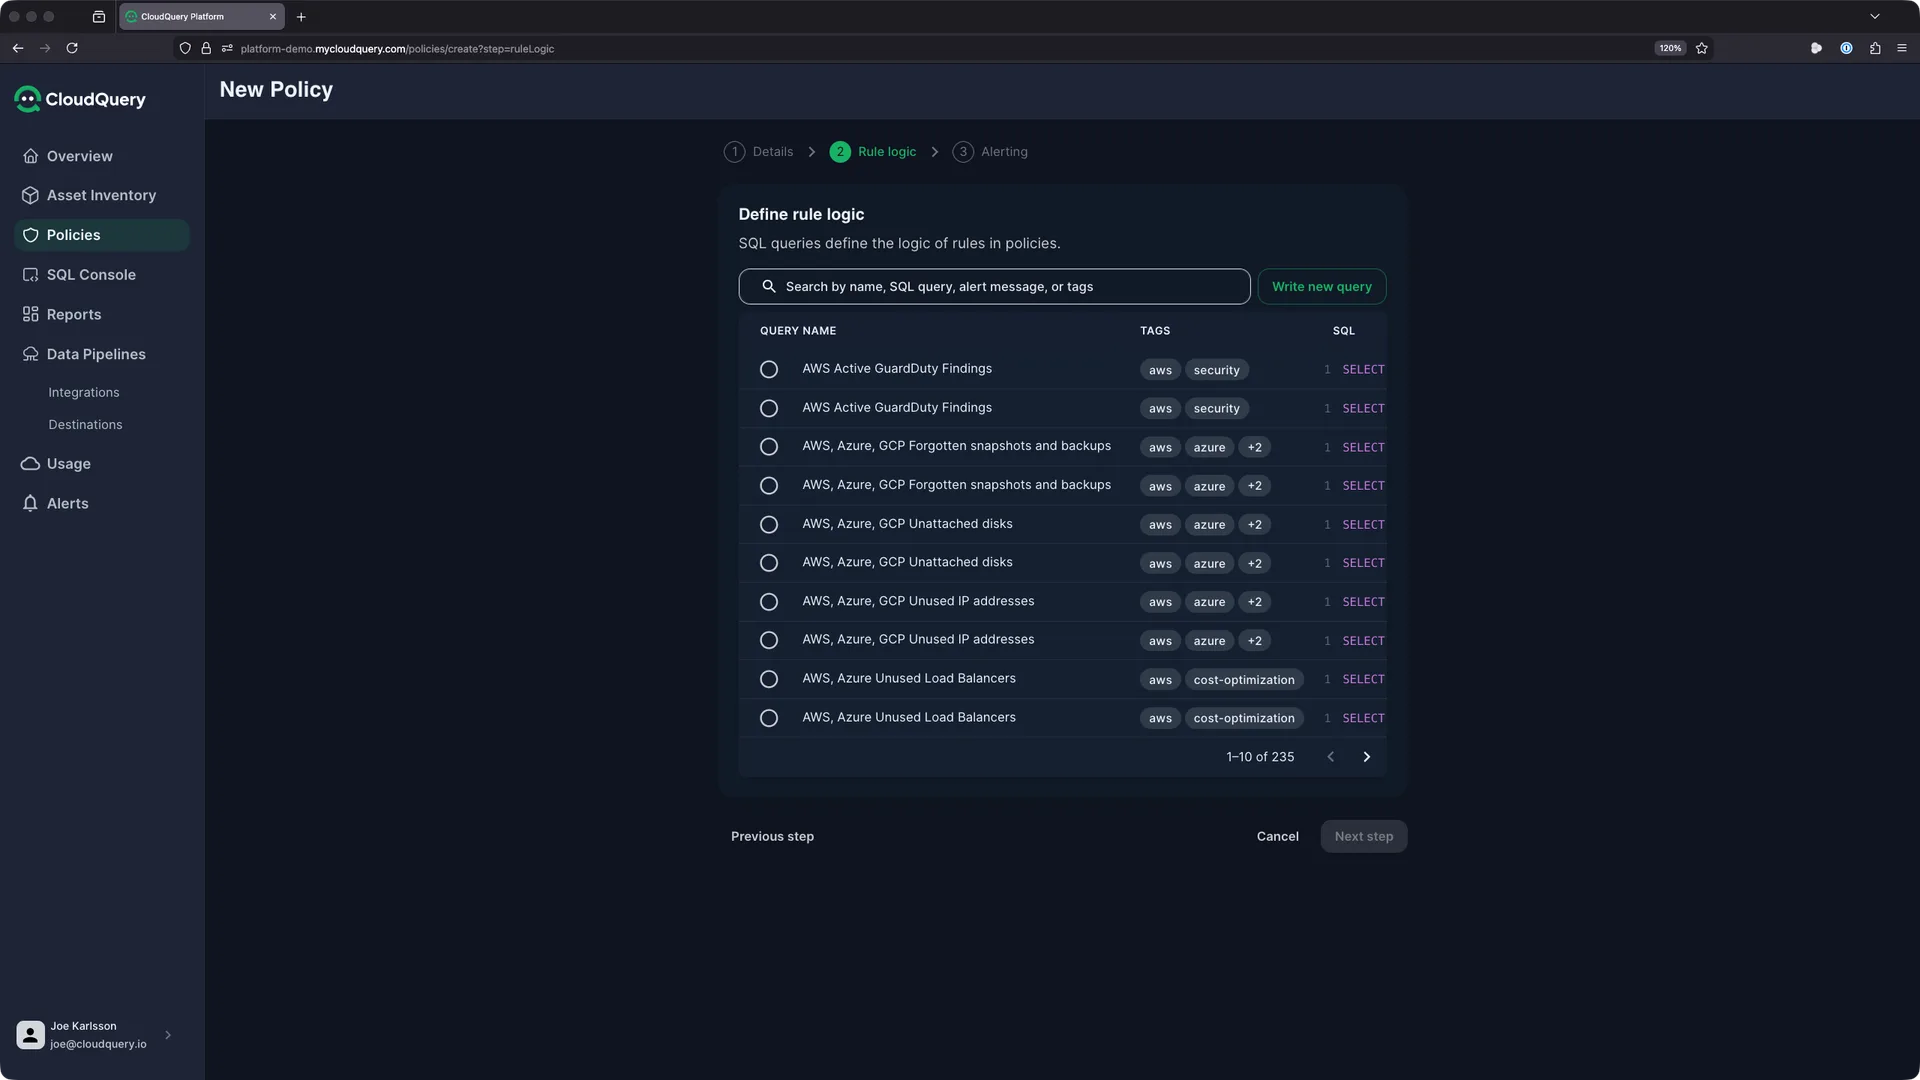Click Next step button
1920x1080 pixels.
click(1364, 837)
